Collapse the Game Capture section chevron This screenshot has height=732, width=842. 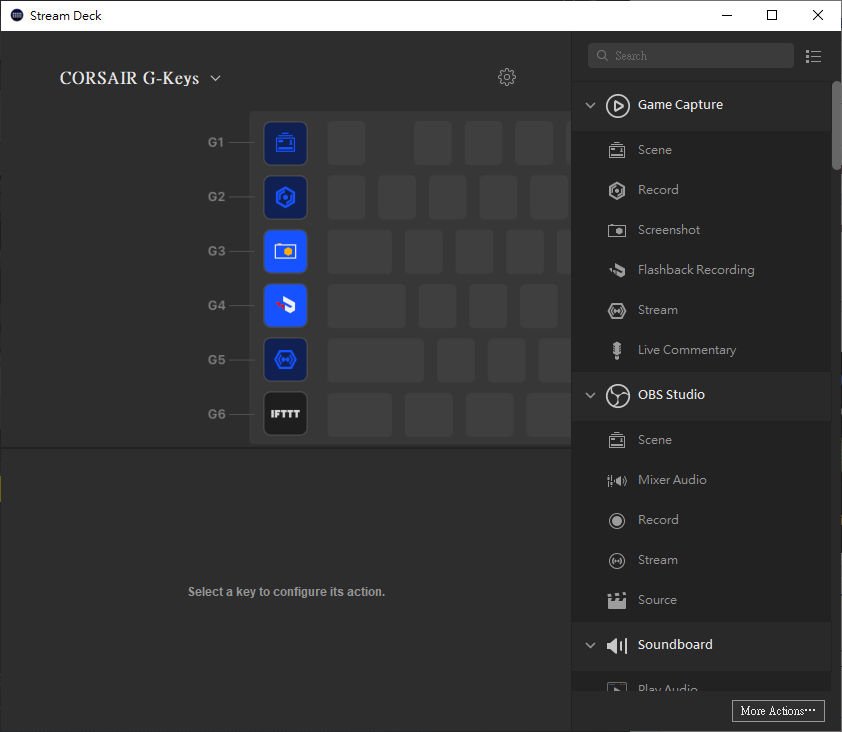click(590, 105)
